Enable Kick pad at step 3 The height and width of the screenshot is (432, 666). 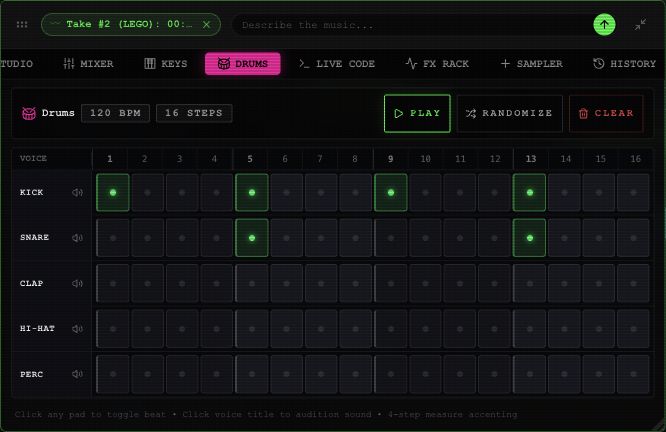(182, 192)
